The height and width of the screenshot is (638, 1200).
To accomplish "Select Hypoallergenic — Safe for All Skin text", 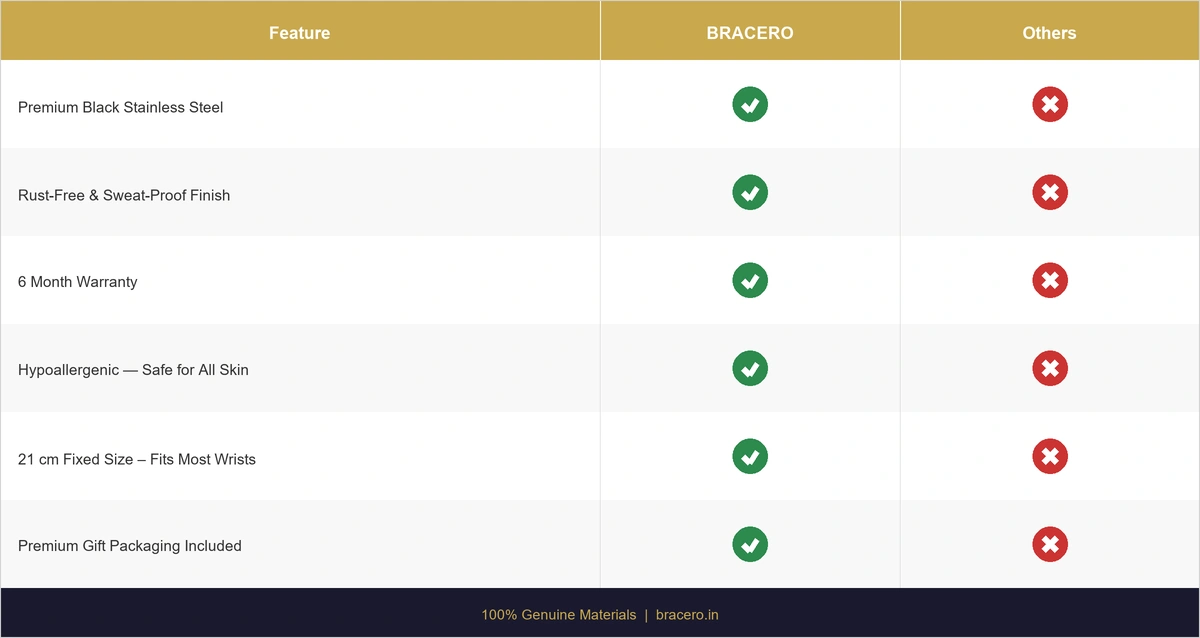I will pyautogui.click(x=133, y=370).
